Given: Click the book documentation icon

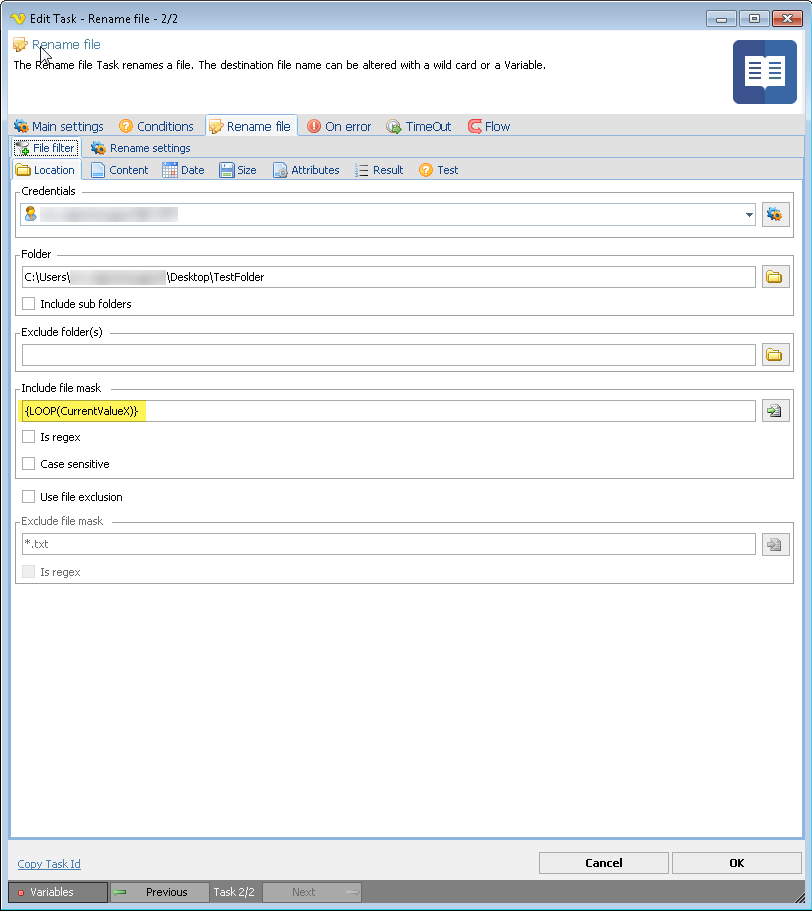Looking at the screenshot, I should pos(764,72).
